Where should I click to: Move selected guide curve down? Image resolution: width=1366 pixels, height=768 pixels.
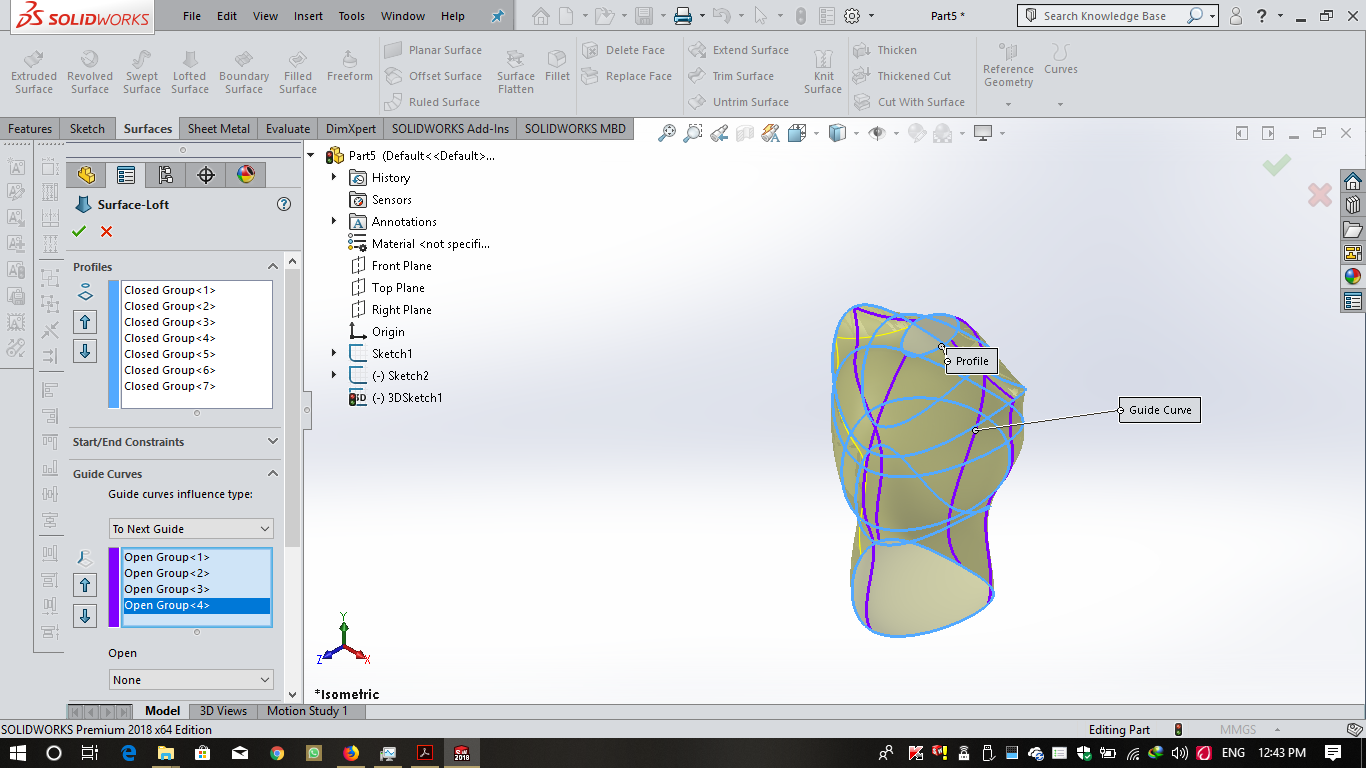pyautogui.click(x=85, y=615)
